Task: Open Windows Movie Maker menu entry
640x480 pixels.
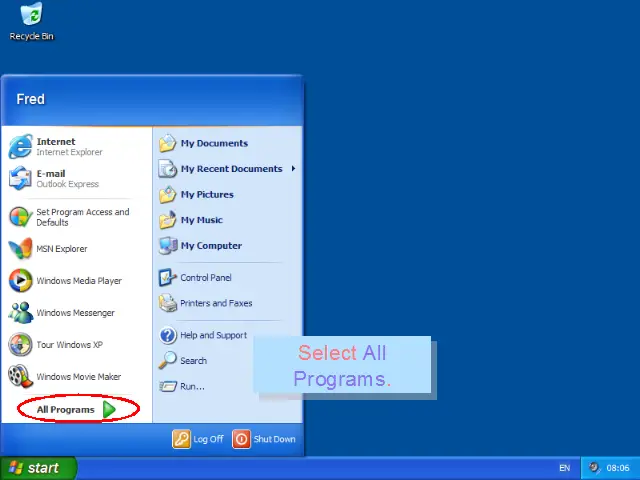Action: (x=78, y=377)
